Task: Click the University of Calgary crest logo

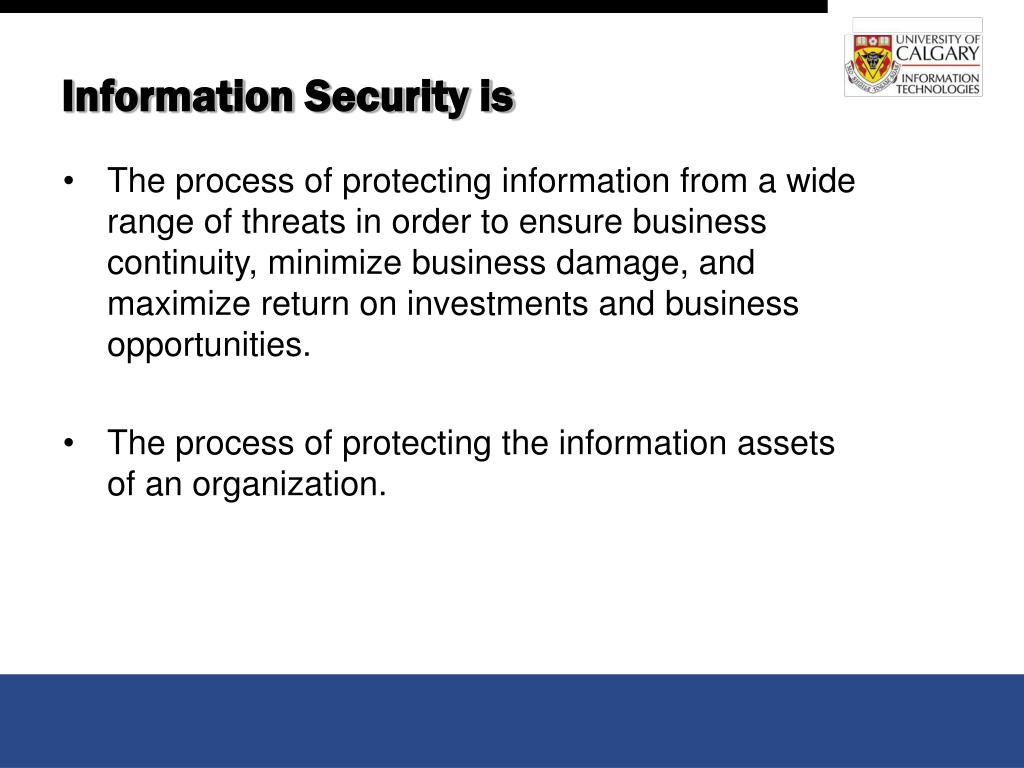Action: tap(871, 64)
